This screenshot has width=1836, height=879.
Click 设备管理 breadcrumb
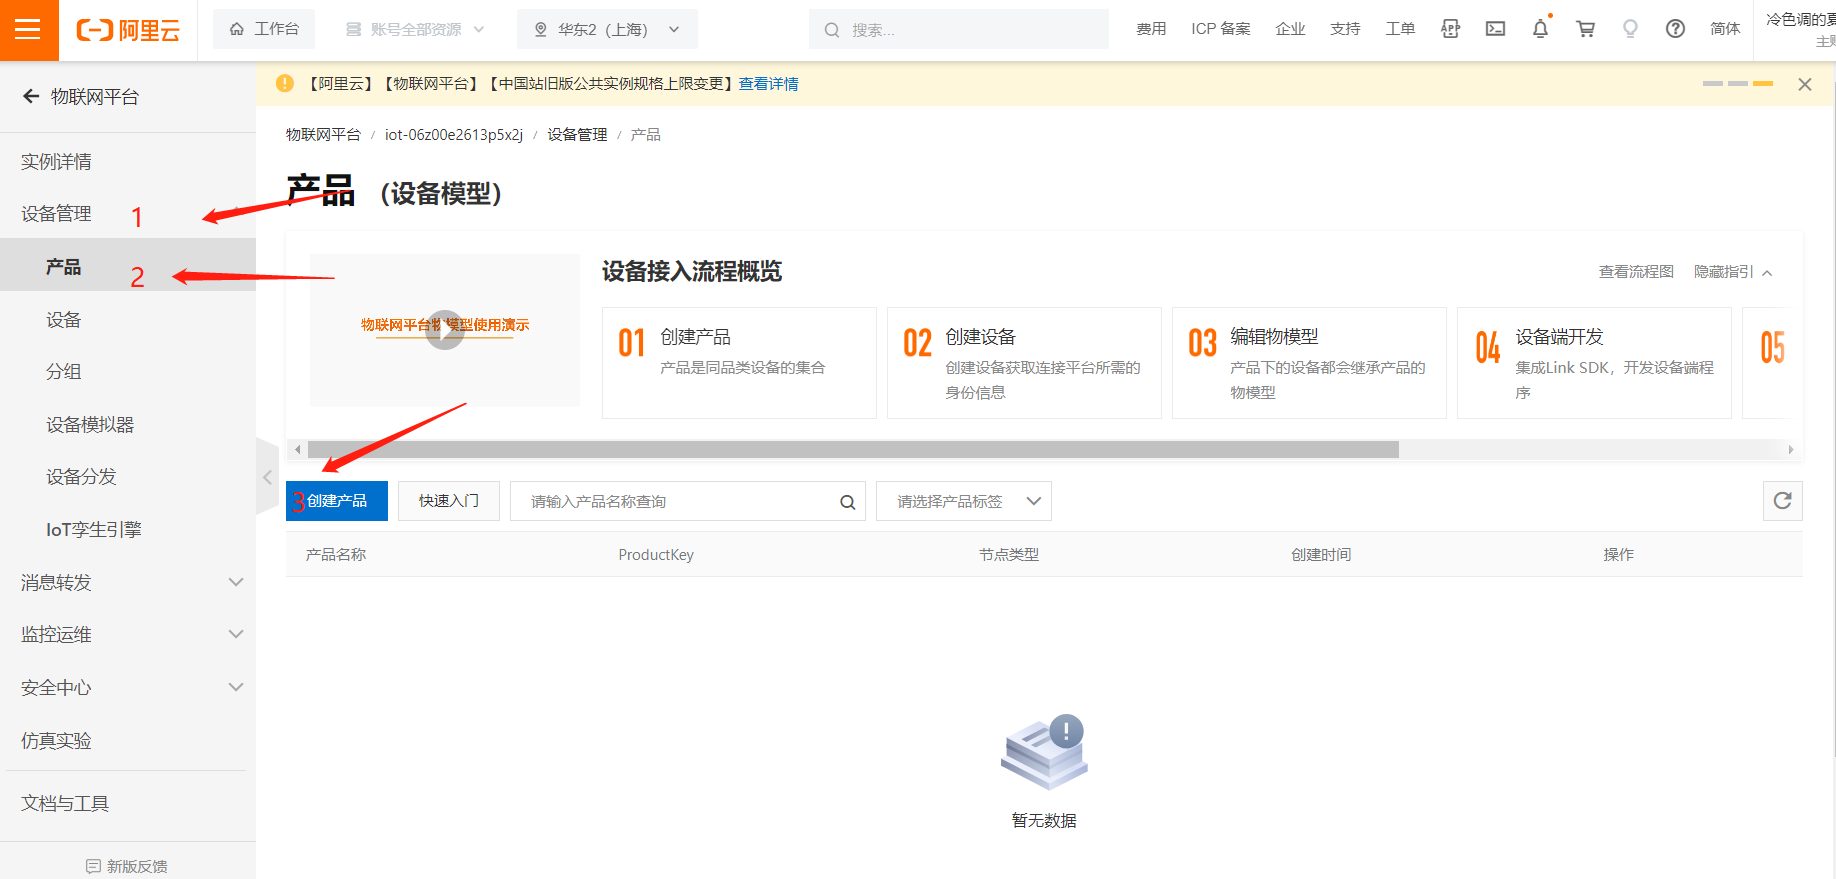[x=577, y=134]
